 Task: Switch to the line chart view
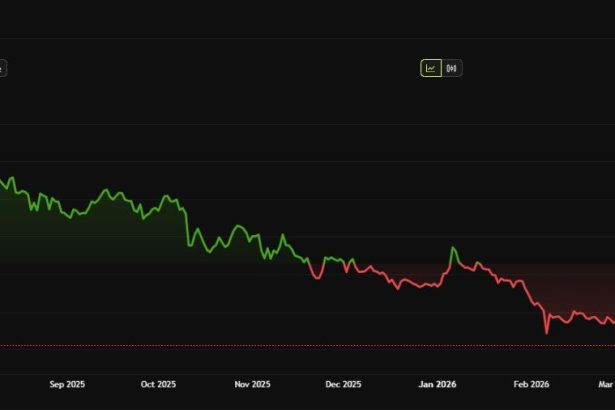click(x=431, y=68)
